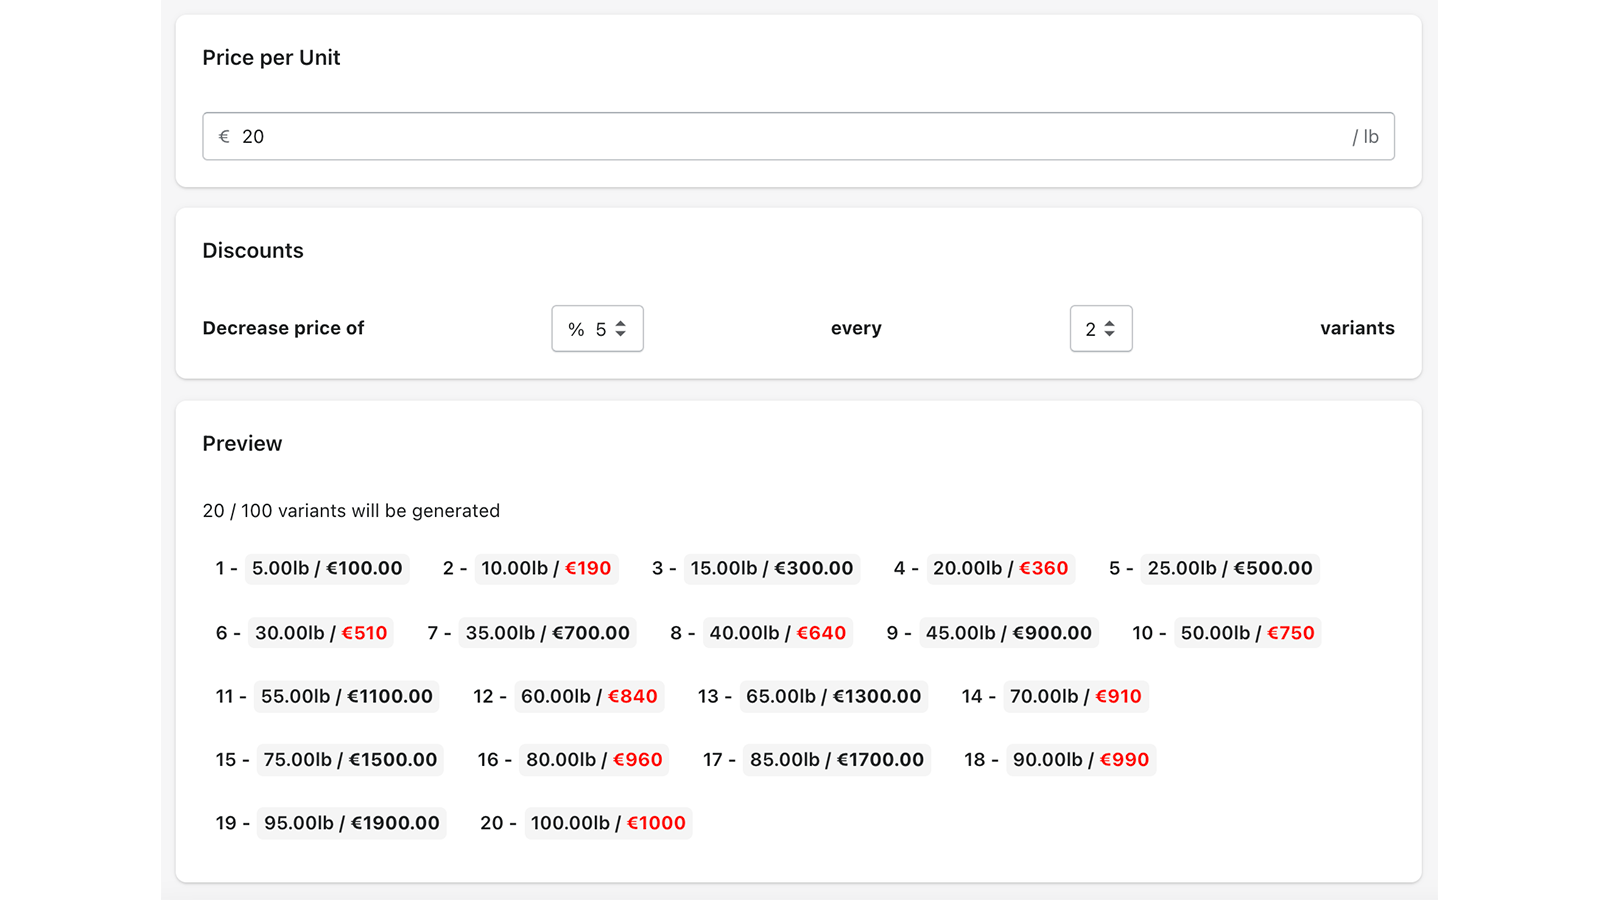Select variant 8 badge 40.00lb / €640

tap(777, 633)
